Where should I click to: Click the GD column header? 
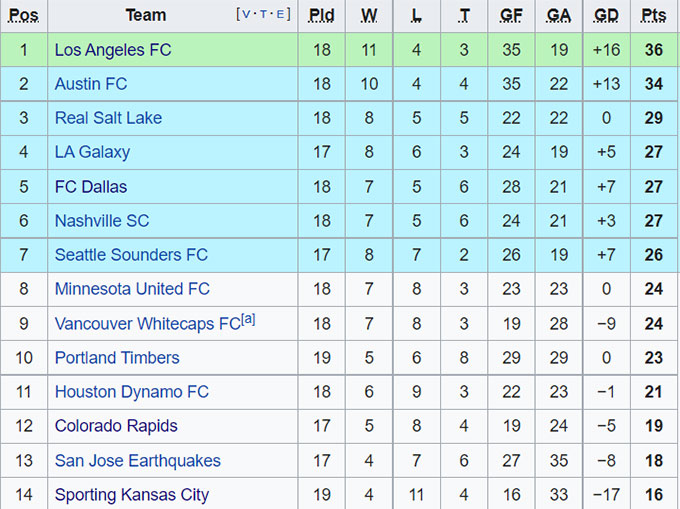pos(606,15)
